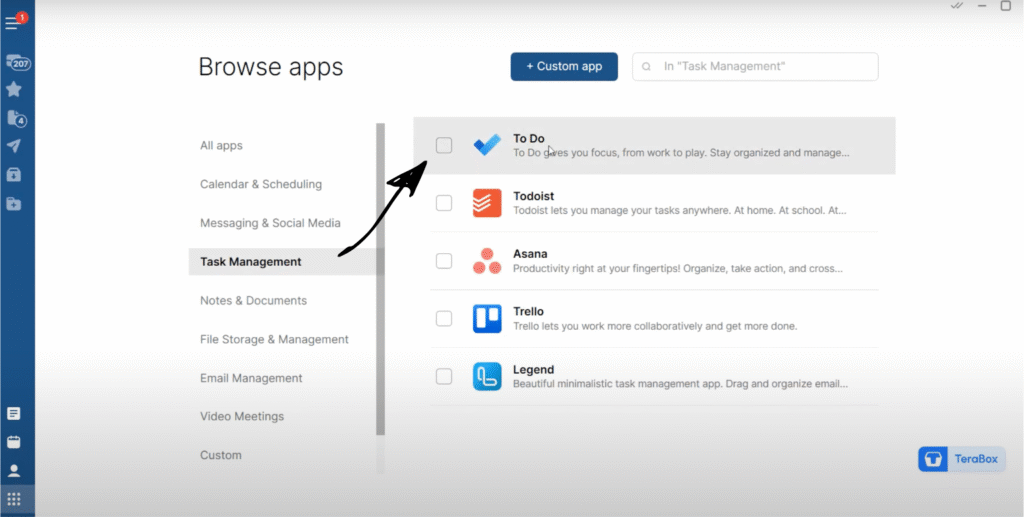Check the Asana app checkbox
The width and height of the screenshot is (1024, 517).
(444, 260)
